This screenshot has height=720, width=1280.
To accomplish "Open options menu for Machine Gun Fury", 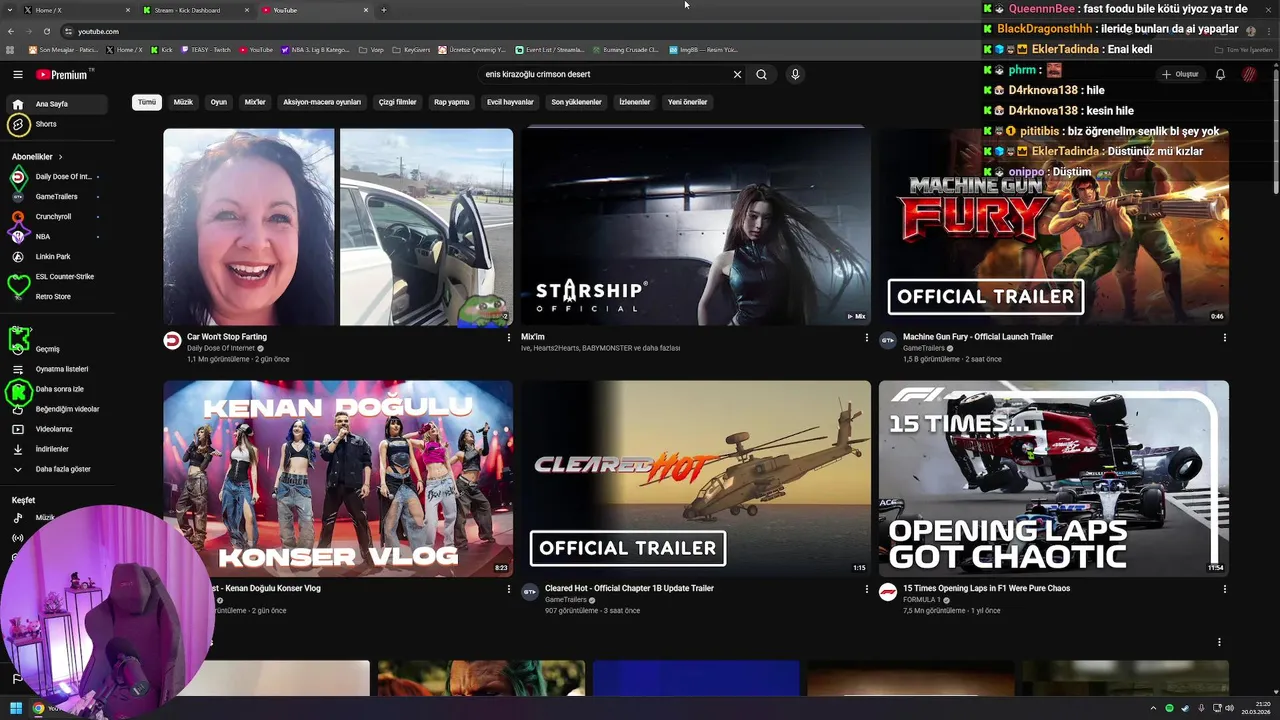I will [1224, 338].
